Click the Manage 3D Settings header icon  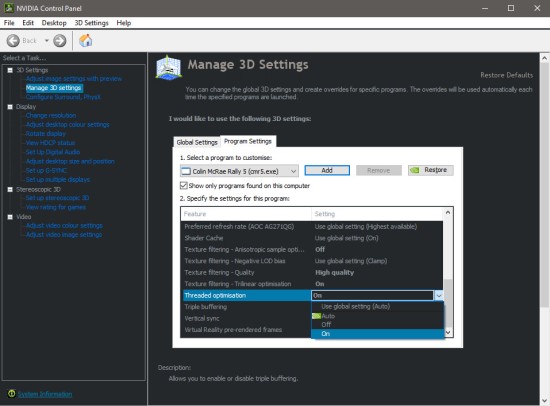pos(168,67)
